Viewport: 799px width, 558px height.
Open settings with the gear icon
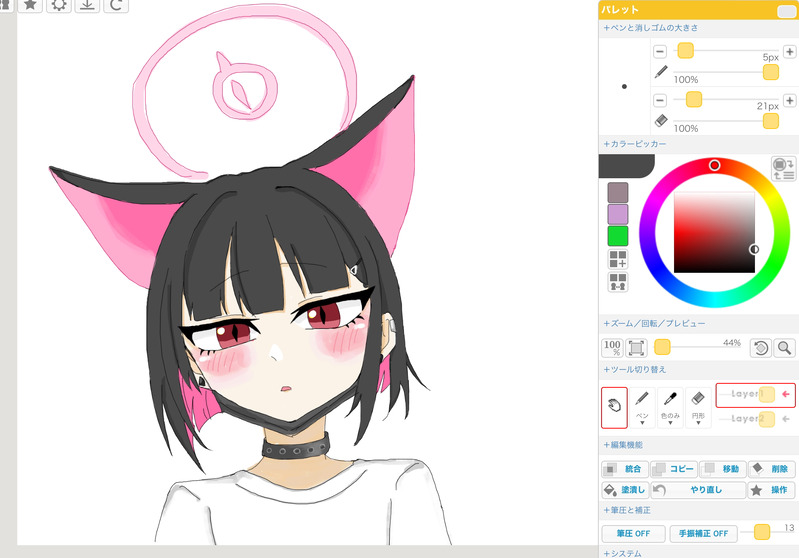click(59, 5)
